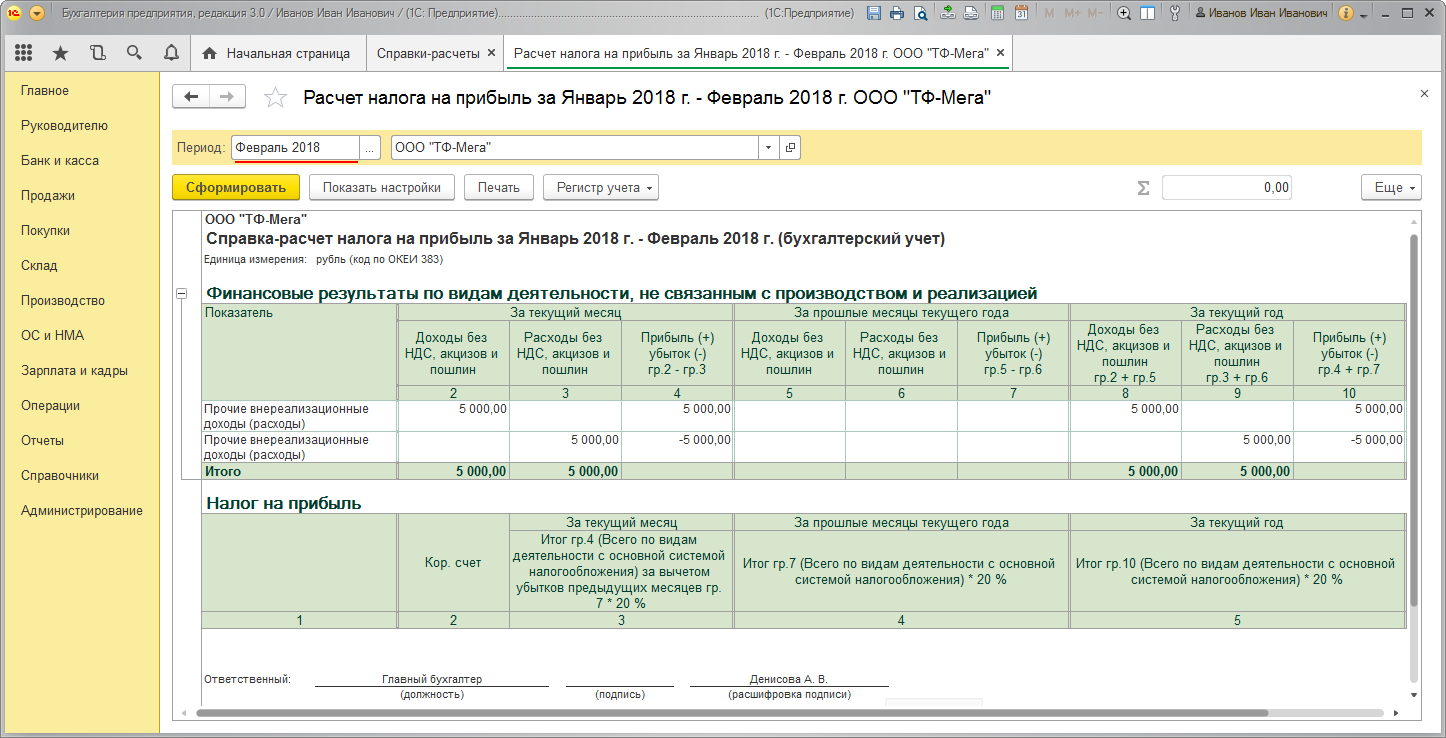The height and width of the screenshot is (738, 1446).
Task: Click user name Иванов Иван Иванович
Action: [1260, 14]
